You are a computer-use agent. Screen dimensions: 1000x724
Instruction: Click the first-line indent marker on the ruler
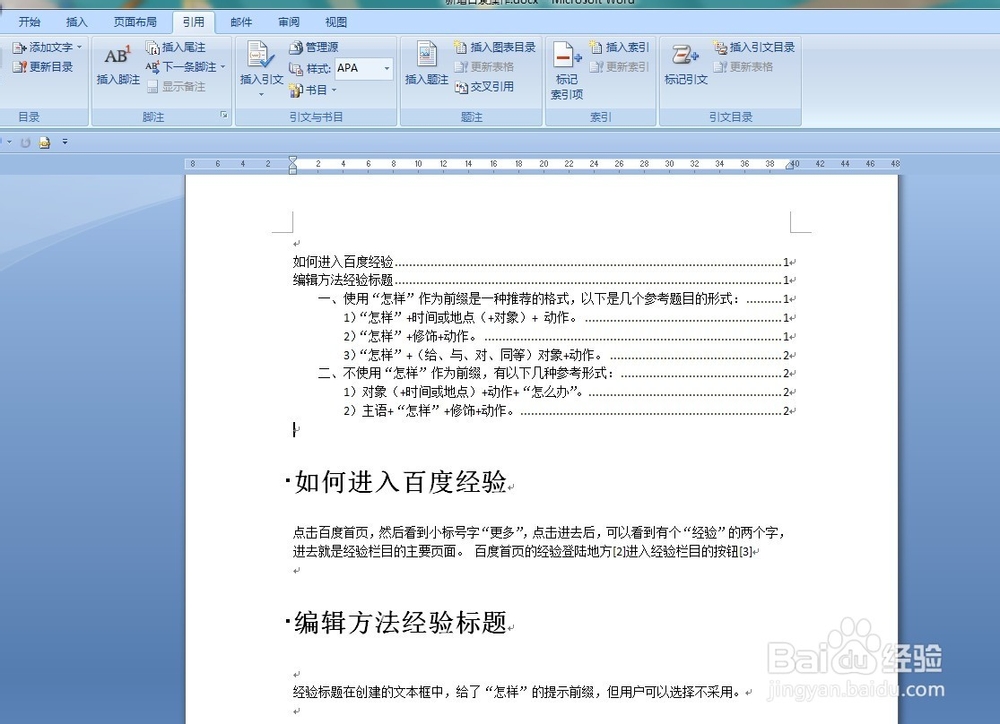pyautogui.click(x=293, y=159)
